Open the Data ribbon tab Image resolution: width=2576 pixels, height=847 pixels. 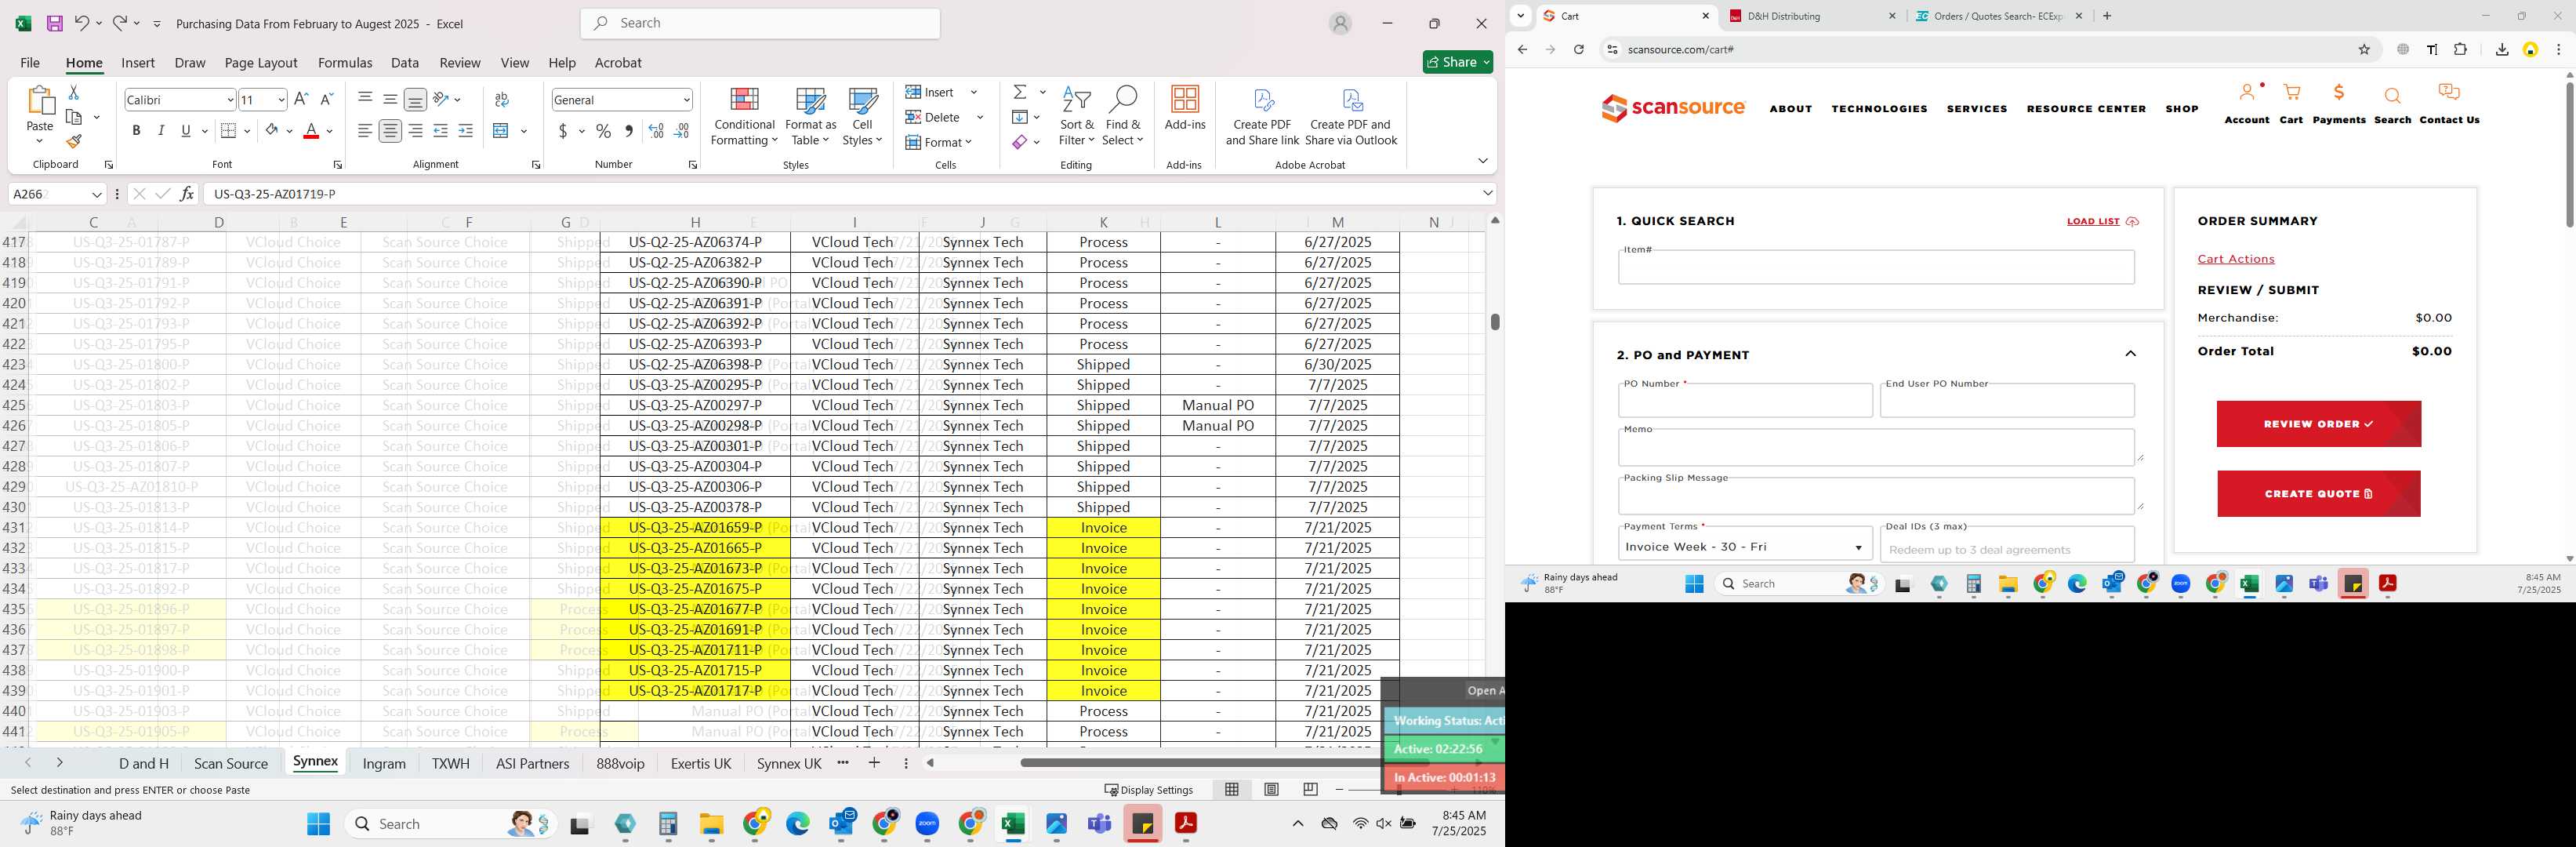(x=405, y=62)
